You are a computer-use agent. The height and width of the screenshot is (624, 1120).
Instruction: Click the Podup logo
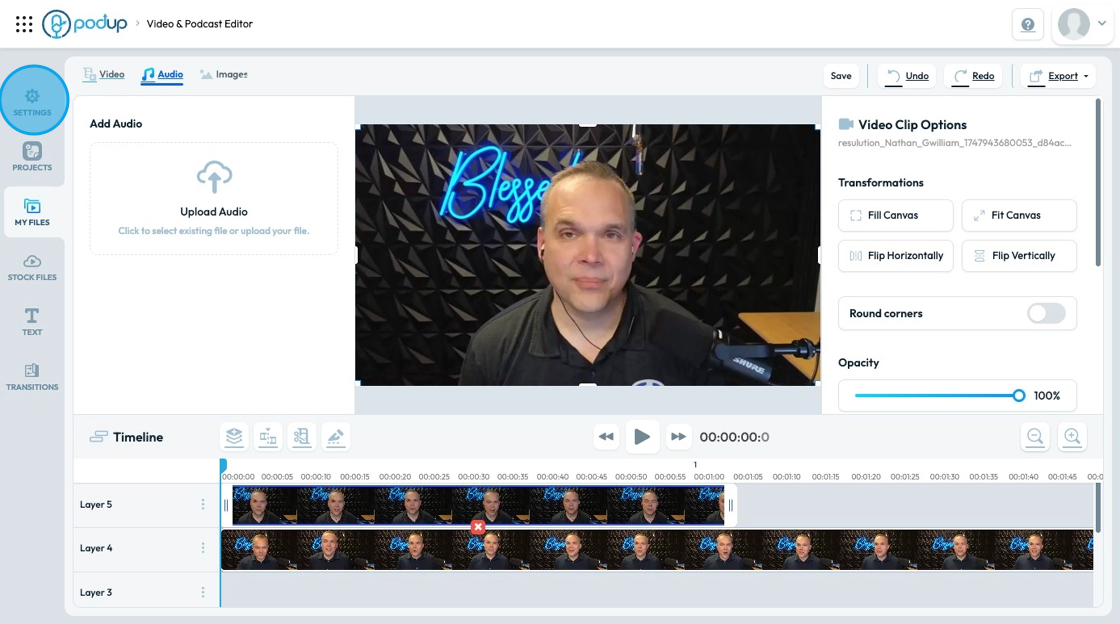tap(84, 24)
